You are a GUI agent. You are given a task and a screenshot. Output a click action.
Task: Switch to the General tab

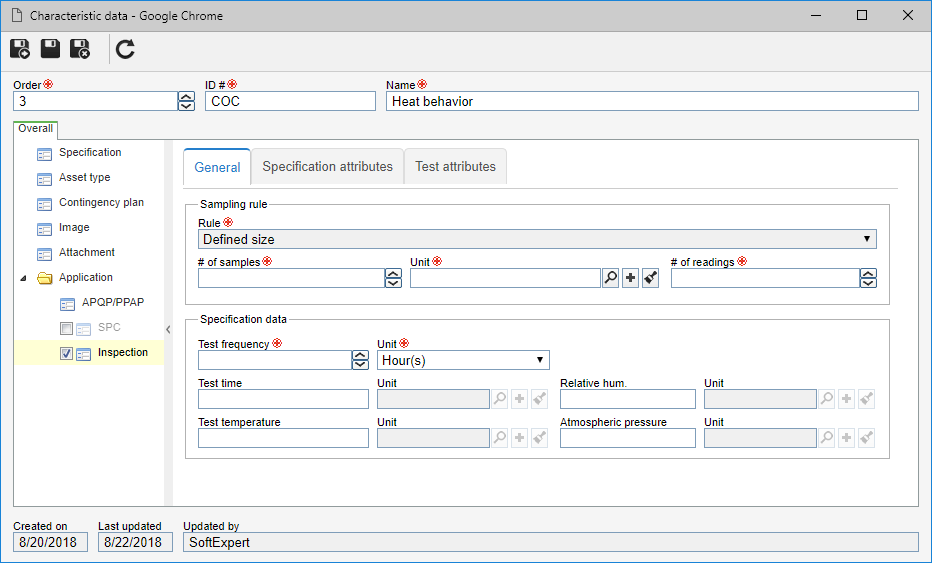(217, 167)
